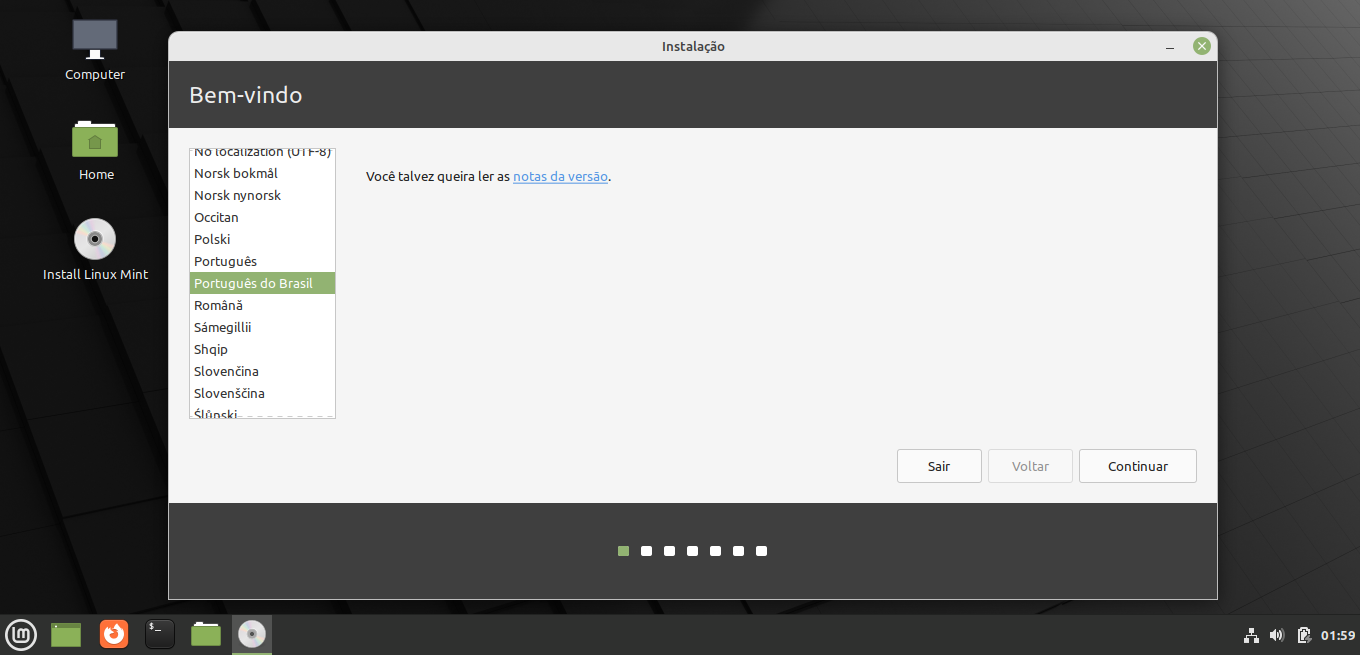Launch the Install Linux Mint disc icon
The image size is (1360, 655).
95,239
